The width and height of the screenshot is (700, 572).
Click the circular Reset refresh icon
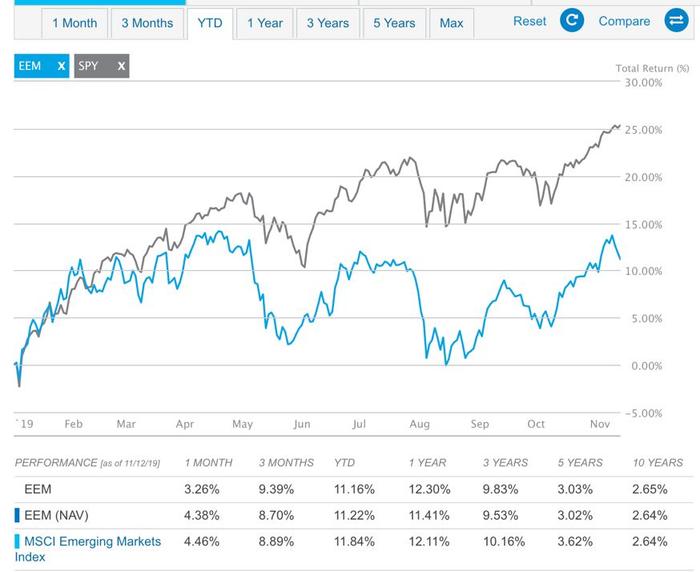[x=572, y=21]
